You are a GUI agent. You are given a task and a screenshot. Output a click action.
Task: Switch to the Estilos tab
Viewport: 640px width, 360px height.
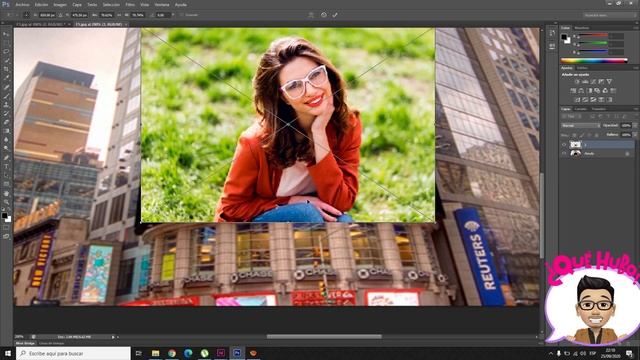[x=582, y=68]
